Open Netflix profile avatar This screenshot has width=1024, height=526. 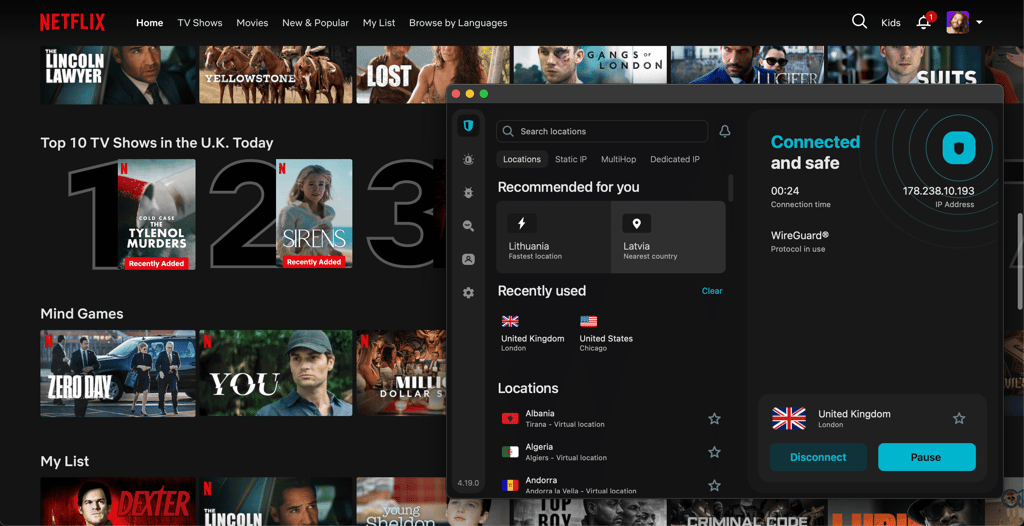pyautogui.click(x=957, y=22)
